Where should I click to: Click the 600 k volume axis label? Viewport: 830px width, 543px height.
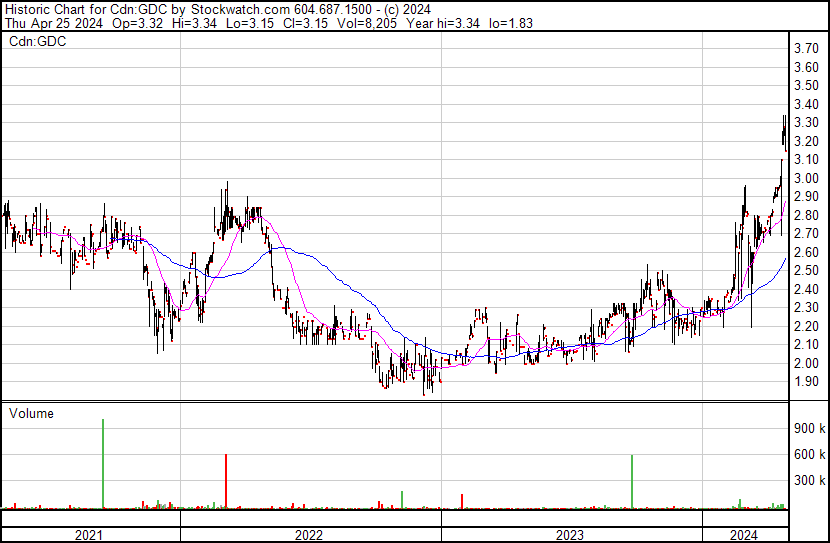808,454
